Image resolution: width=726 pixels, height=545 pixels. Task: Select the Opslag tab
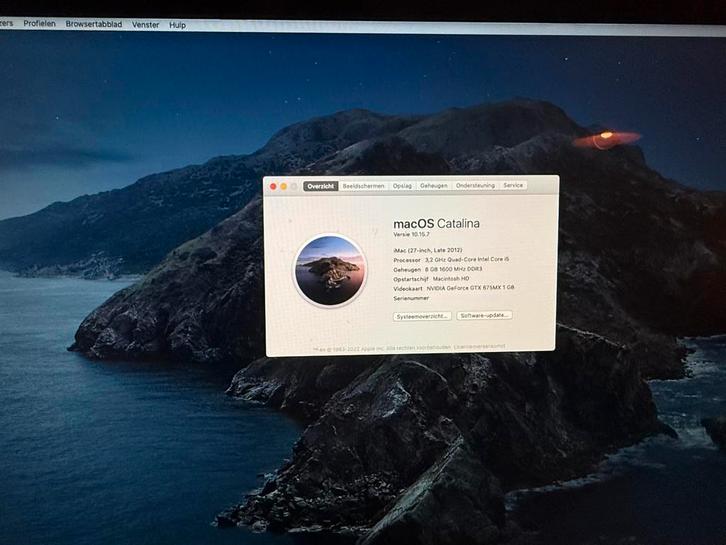pos(402,186)
